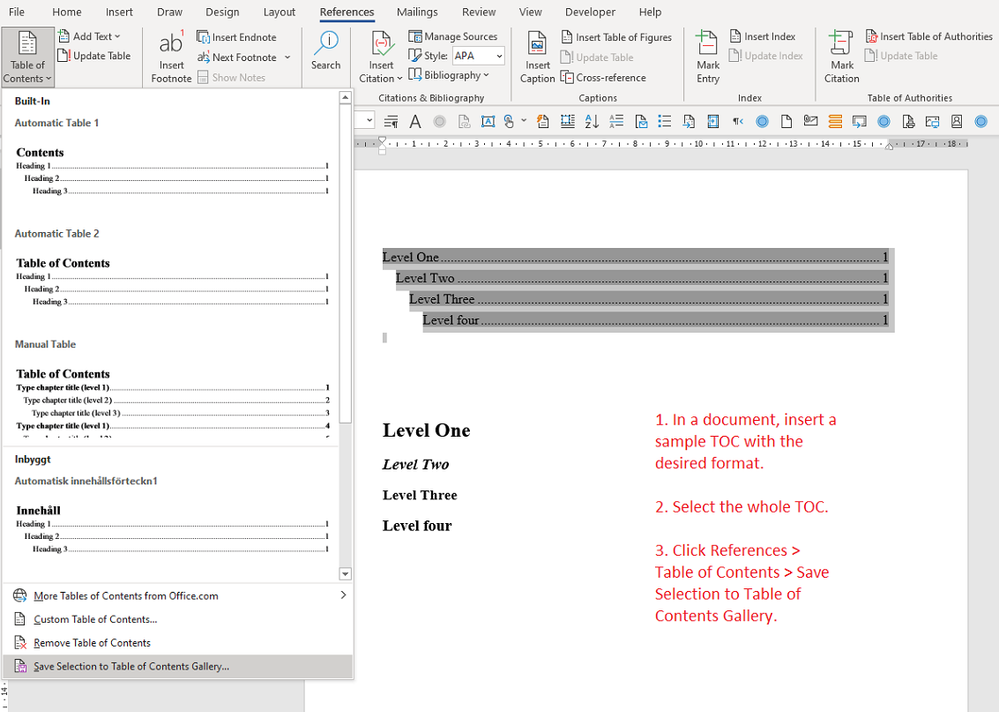Click the paragraph mark direction icon

pos(738,121)
